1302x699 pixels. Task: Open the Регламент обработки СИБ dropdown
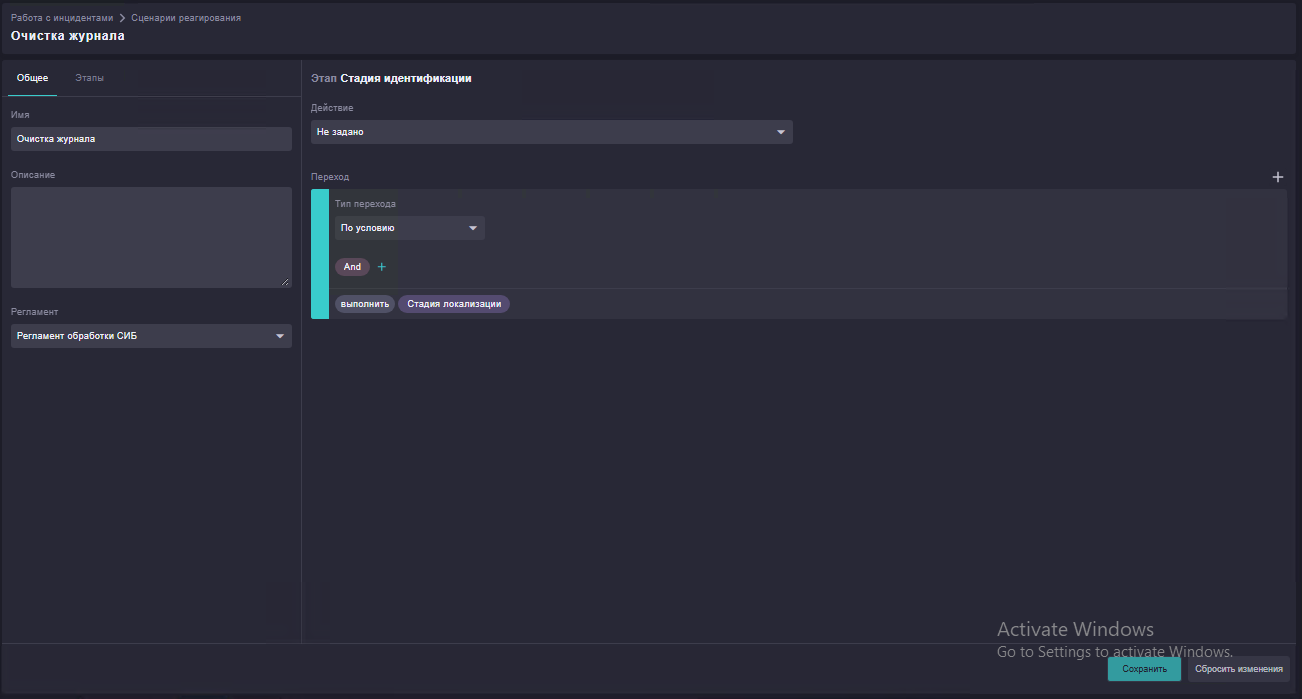(x=151, y=336)
